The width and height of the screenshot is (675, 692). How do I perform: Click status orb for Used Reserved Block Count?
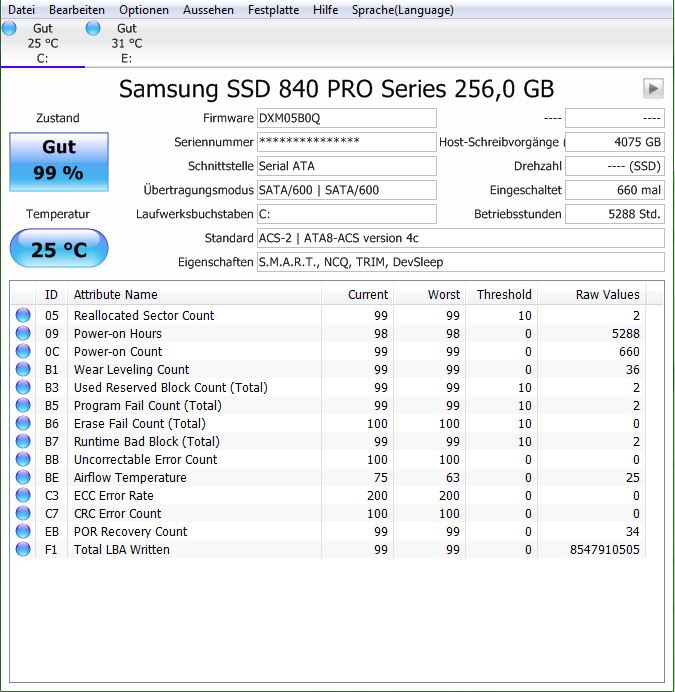[x=23, y=387]
